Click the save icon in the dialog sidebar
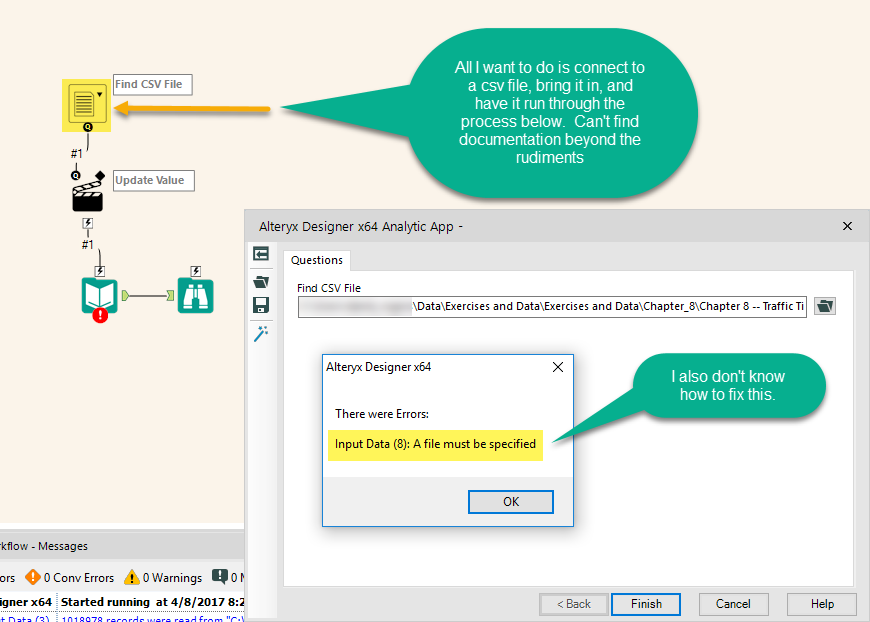The width and height of the screenshot is (870, 622). coord(261,306)
